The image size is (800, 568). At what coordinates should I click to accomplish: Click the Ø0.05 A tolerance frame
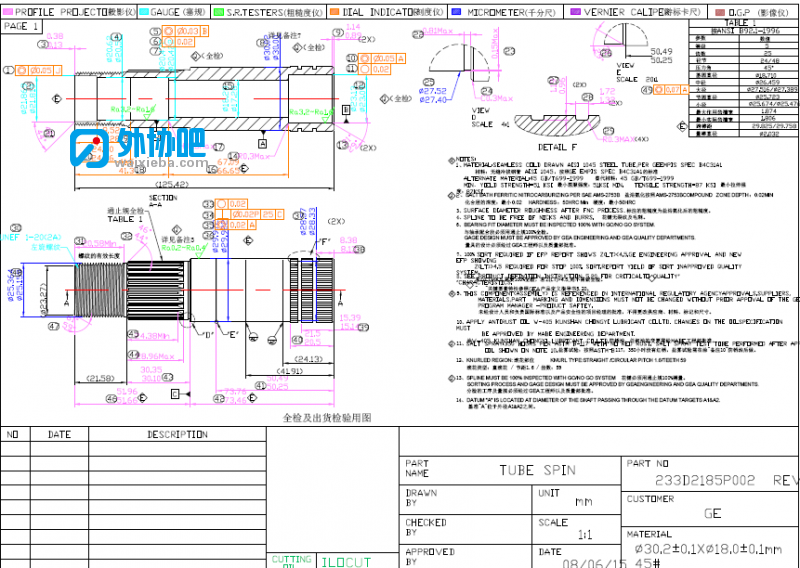click(x=382, y=59)
